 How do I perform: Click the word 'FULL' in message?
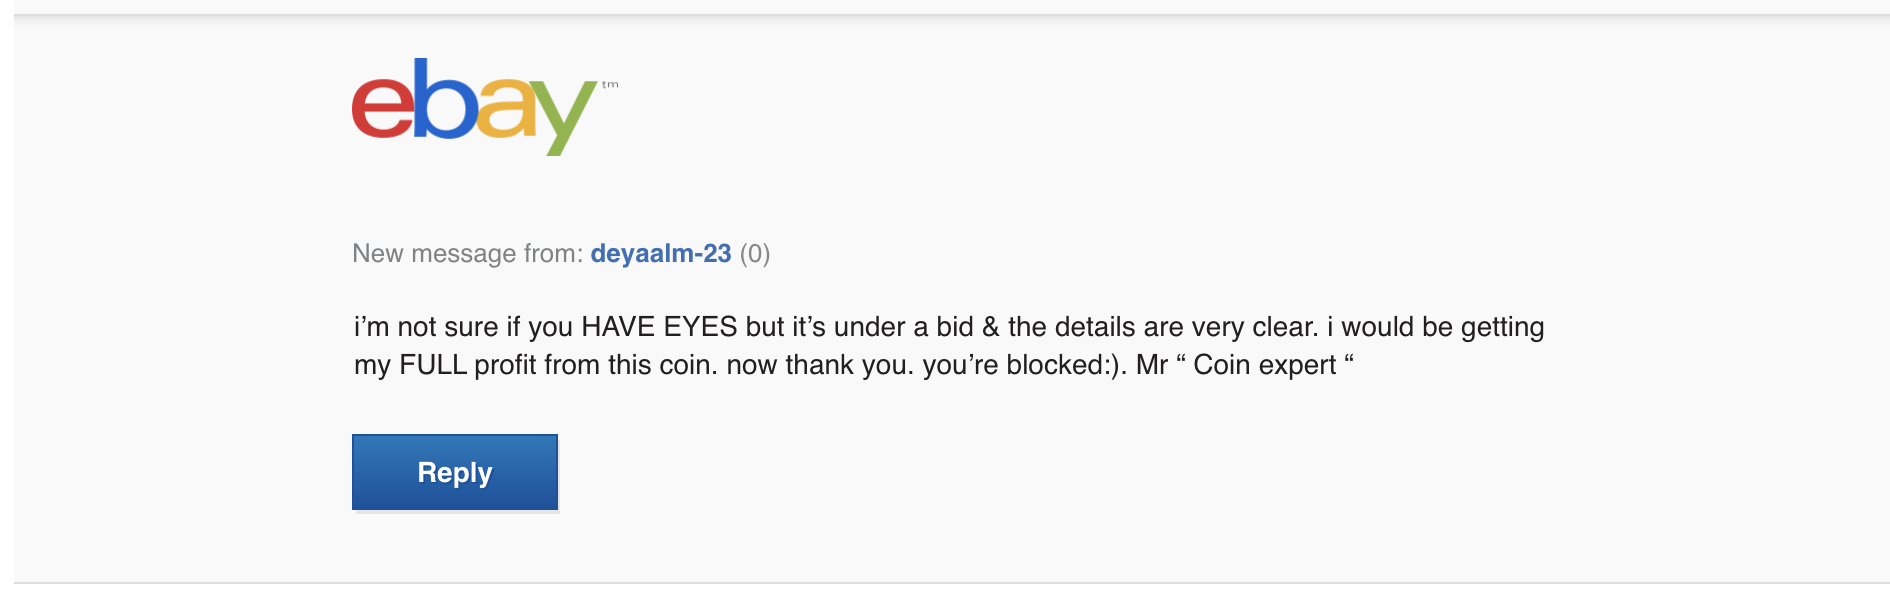point(433,365)
